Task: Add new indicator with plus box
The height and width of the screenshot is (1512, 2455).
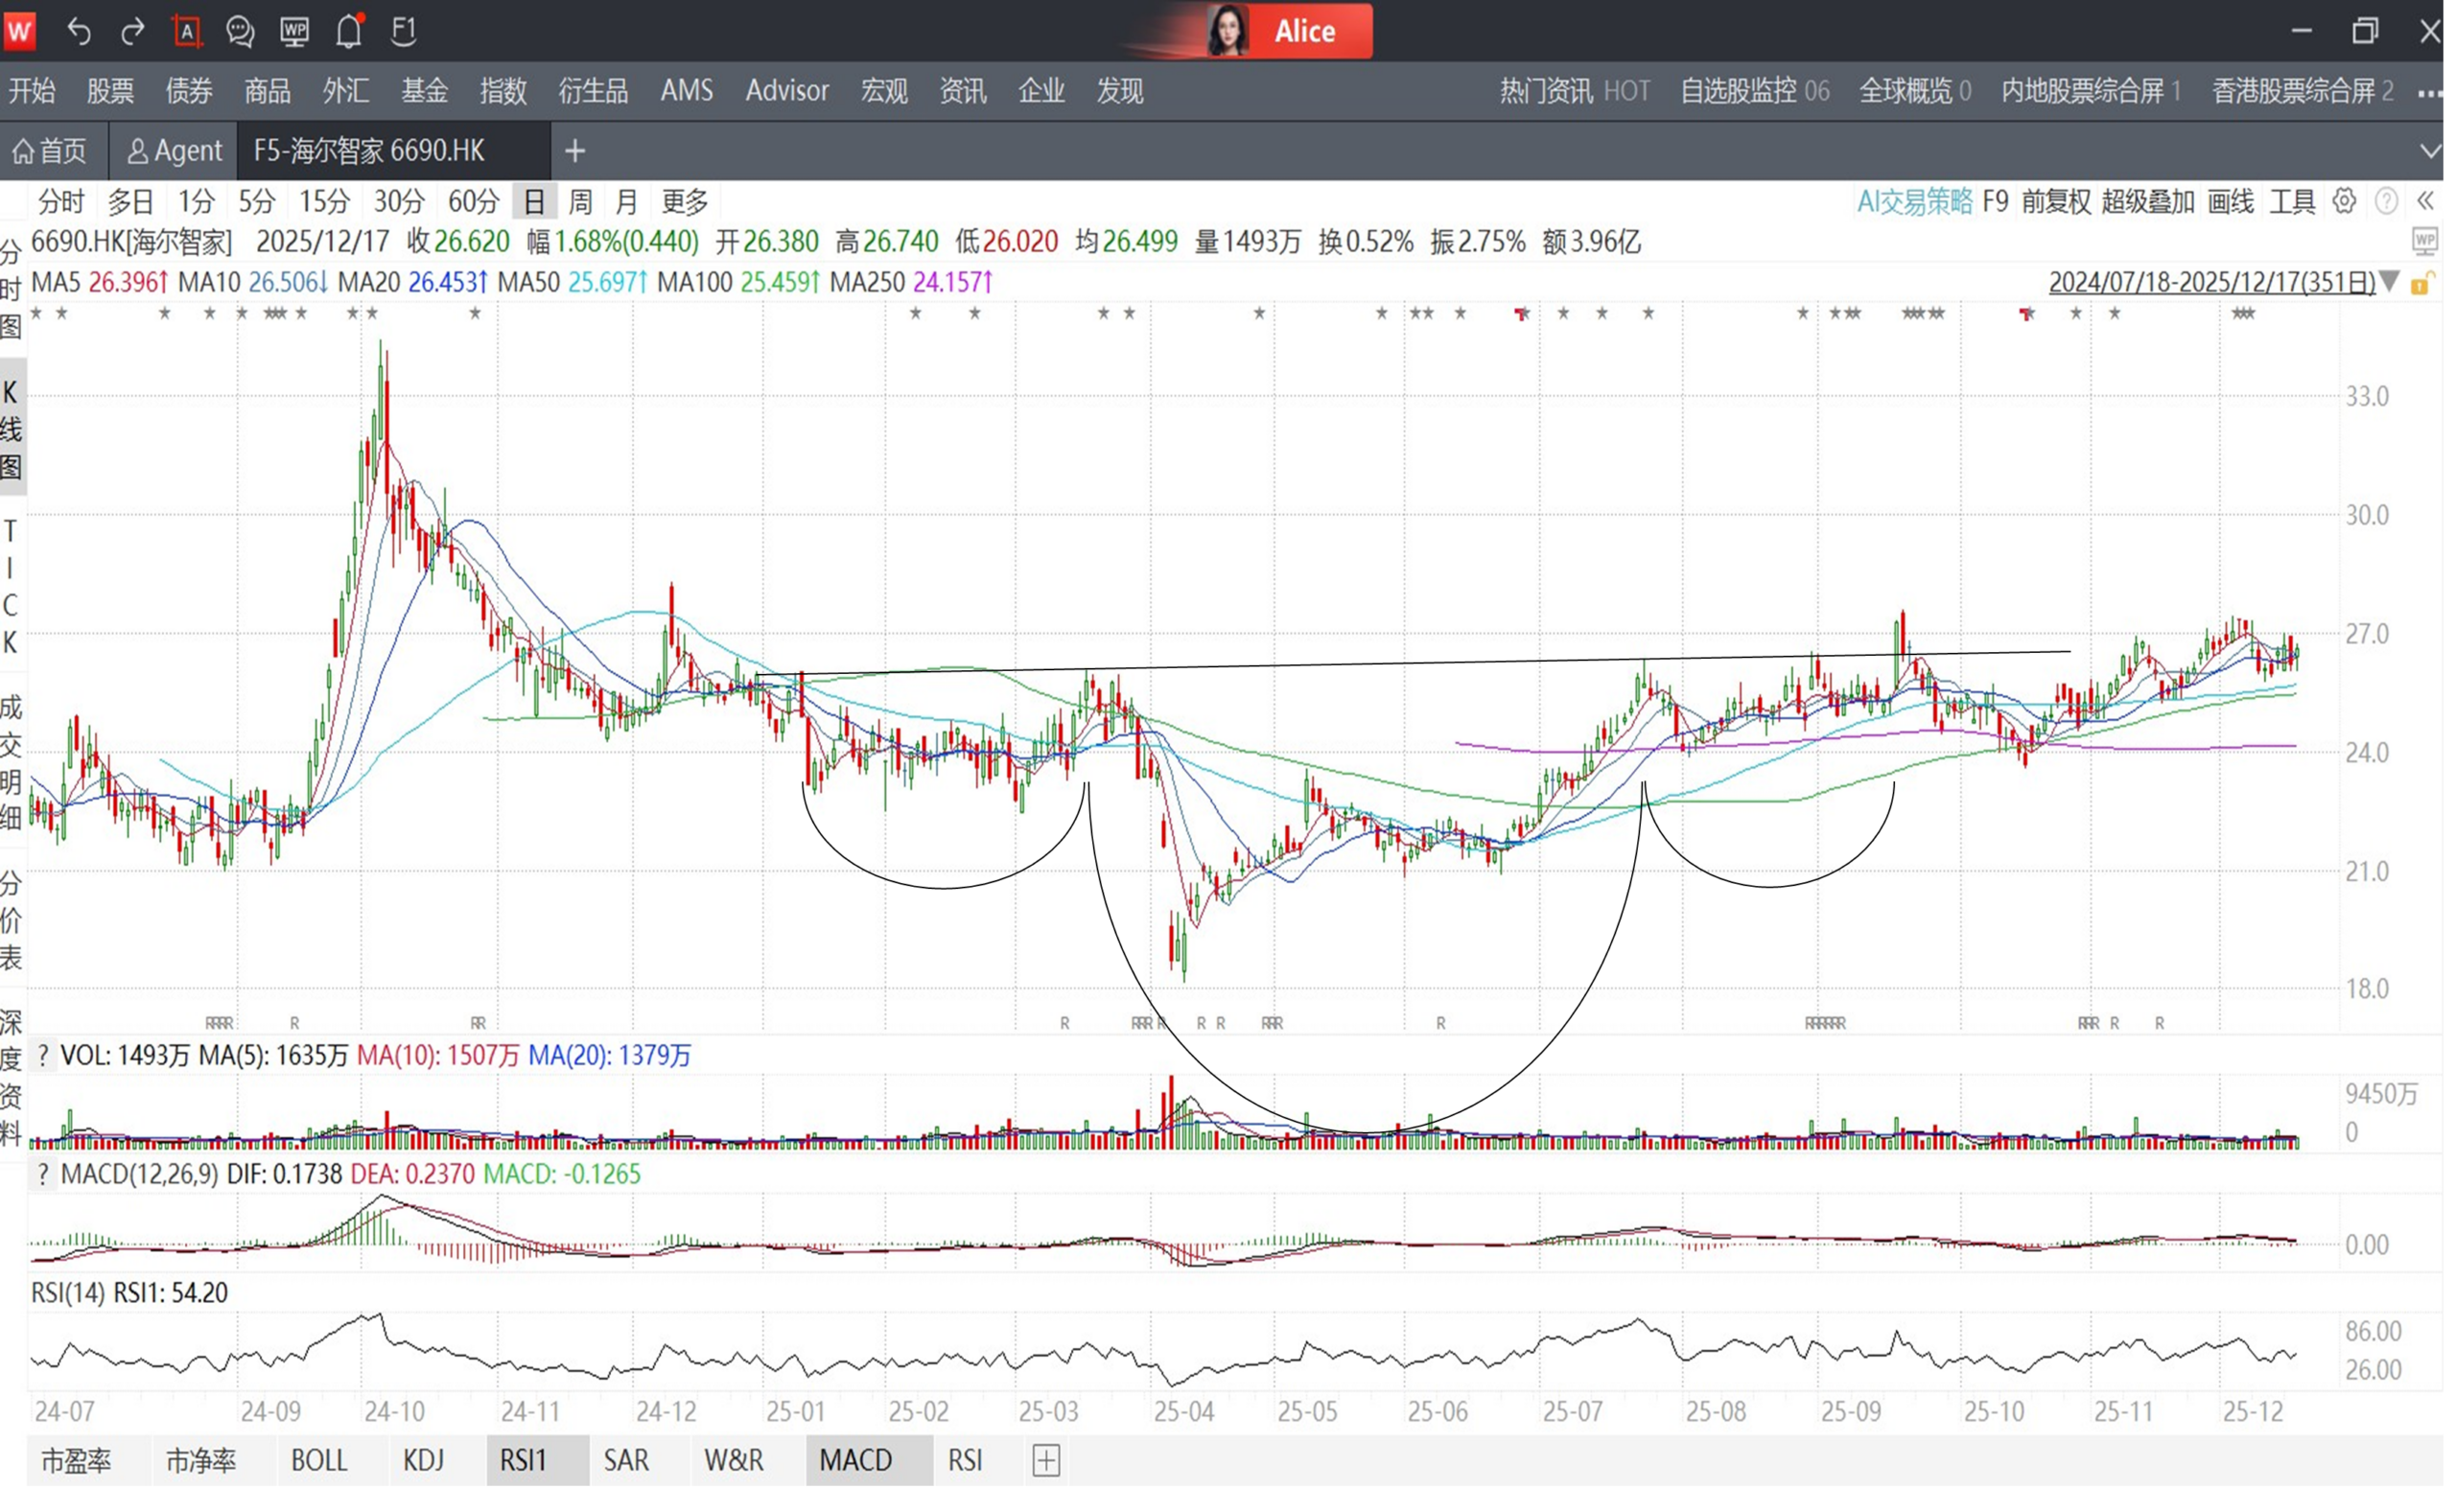Action: pos(1045,1460)
